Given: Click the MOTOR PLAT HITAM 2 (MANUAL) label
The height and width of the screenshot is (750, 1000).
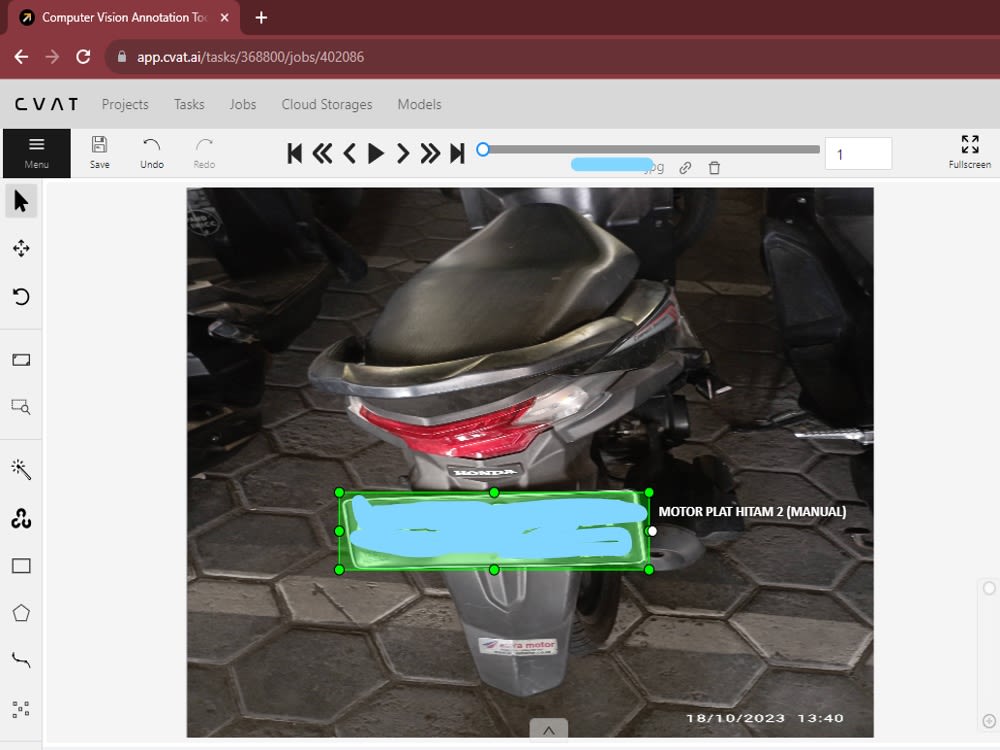Looking at the screenshot, I should [752, 511].
